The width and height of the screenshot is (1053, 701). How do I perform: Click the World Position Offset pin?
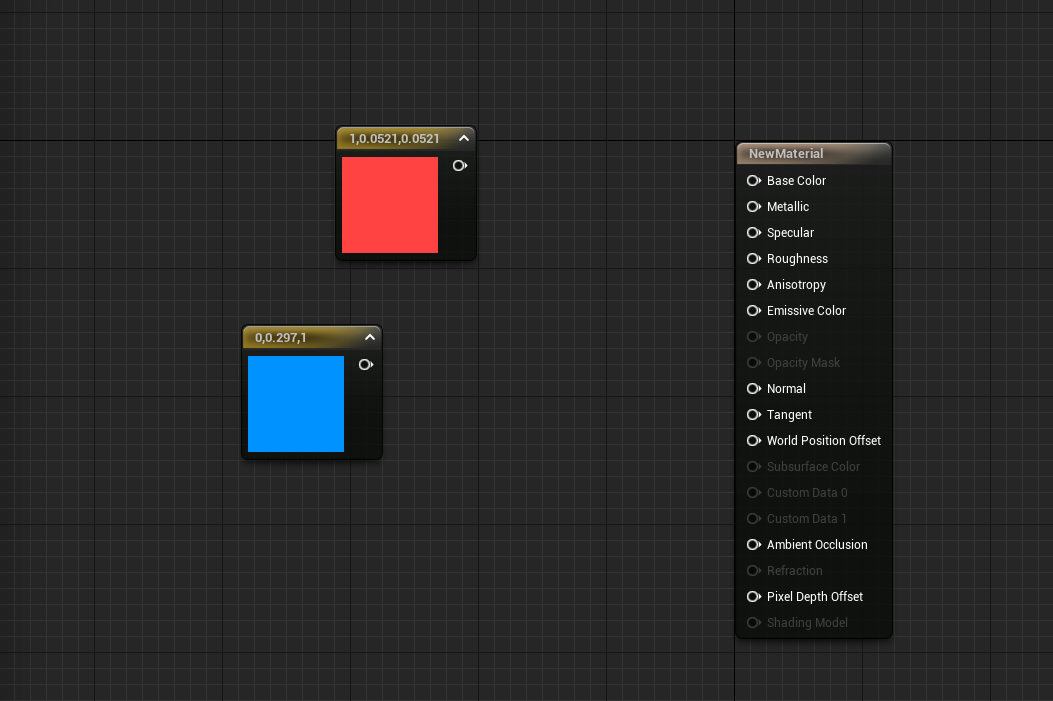(754, 441)
